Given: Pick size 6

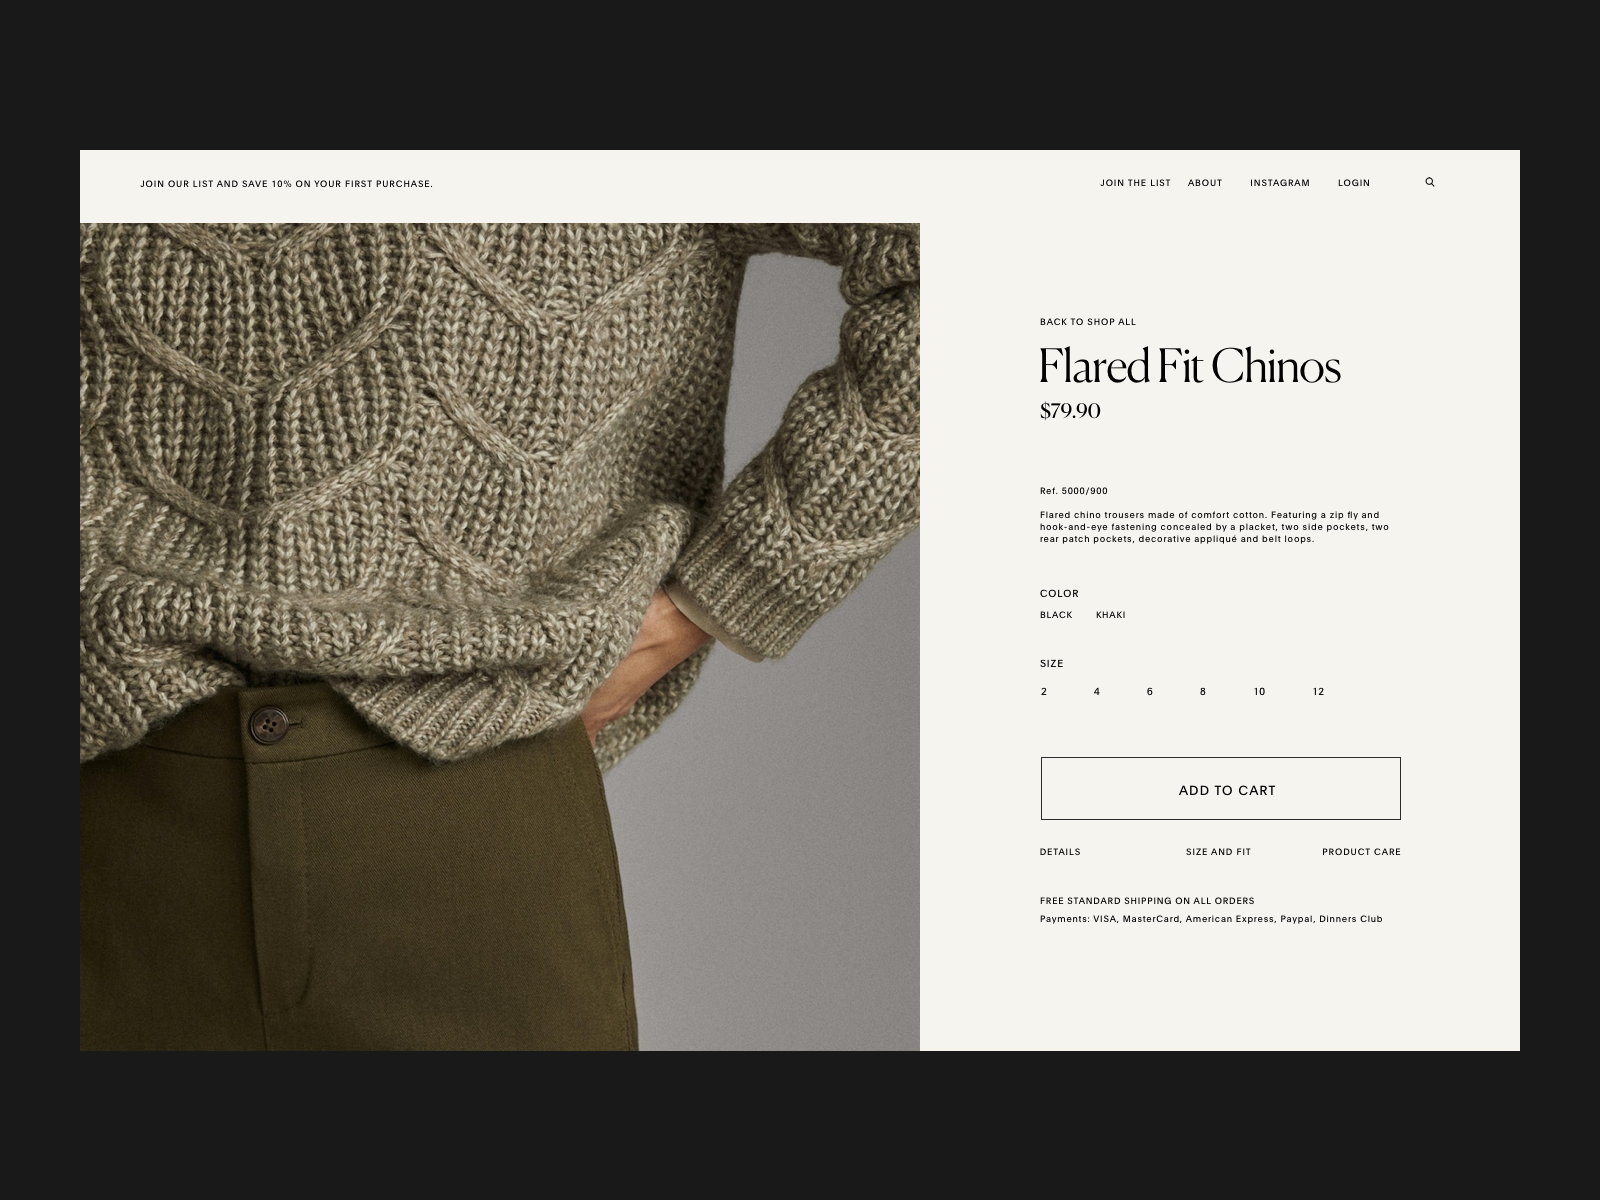Looking at the screenshot, I should [1150, 692].
